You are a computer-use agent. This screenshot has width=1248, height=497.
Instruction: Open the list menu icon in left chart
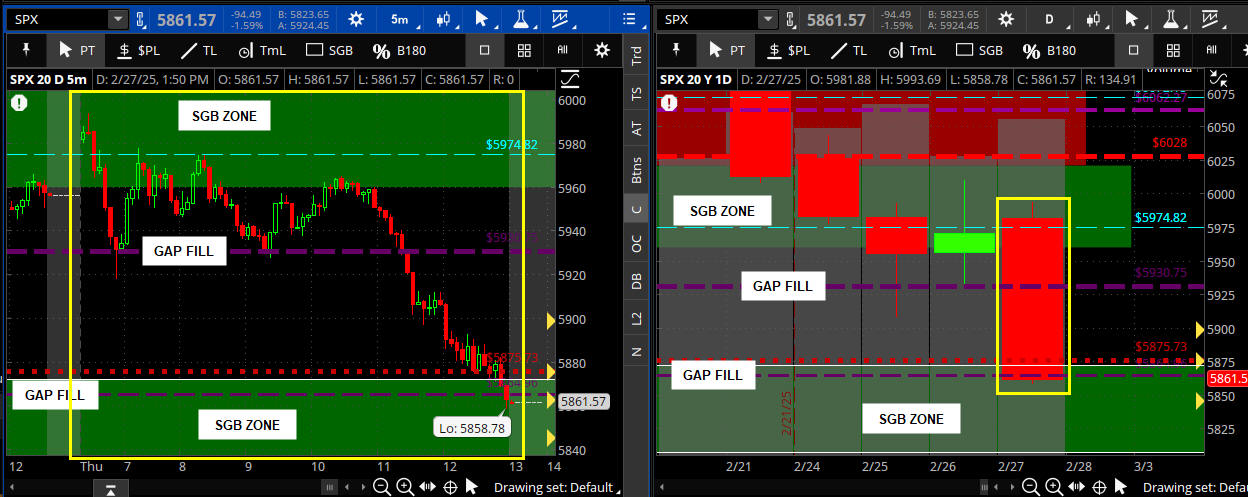tap(629, 19)
